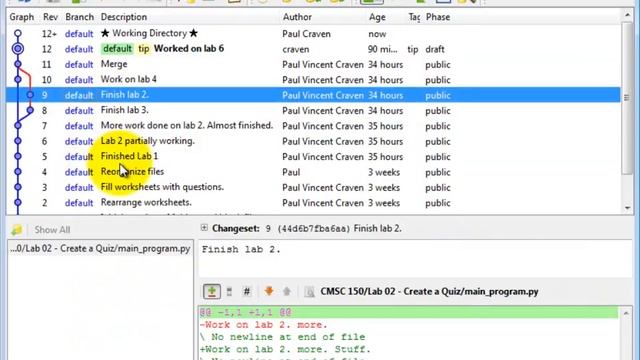
Task: Click the yellow 'tip' tag label in revision 12 description
Action: coord(144,49)
